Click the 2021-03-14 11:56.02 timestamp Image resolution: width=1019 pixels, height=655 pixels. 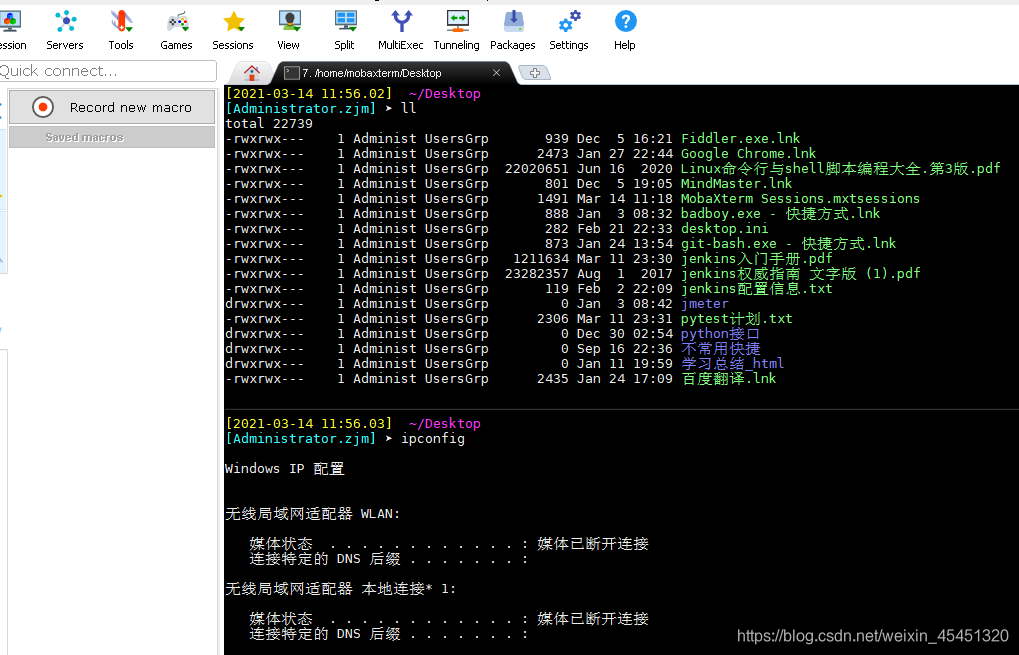click(x=309, y=94)
